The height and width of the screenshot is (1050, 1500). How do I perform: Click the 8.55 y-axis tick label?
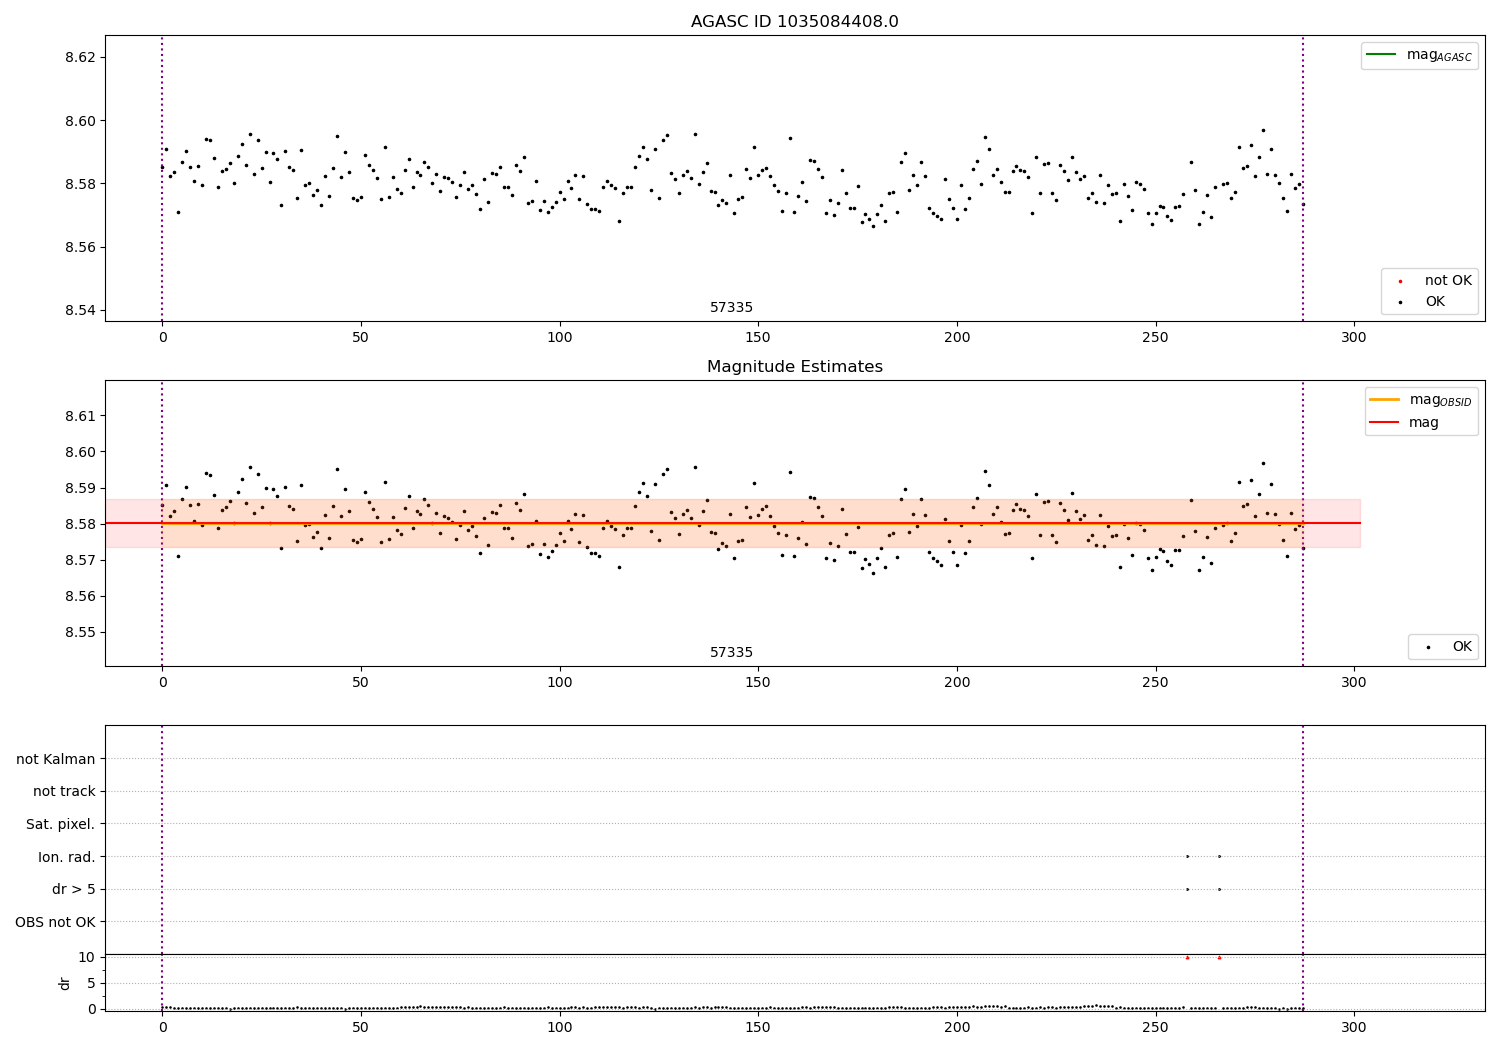(x=81, y=633)
